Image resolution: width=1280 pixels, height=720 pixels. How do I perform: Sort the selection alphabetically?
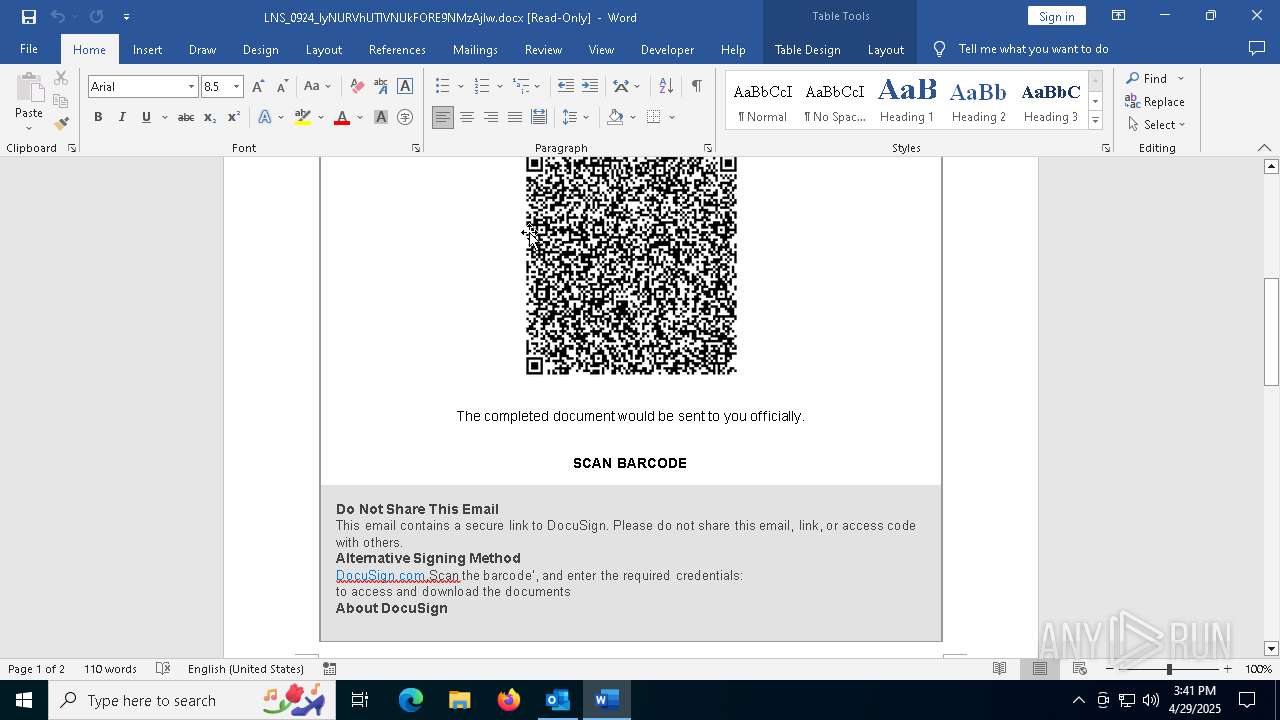click(x=666, y=86)
